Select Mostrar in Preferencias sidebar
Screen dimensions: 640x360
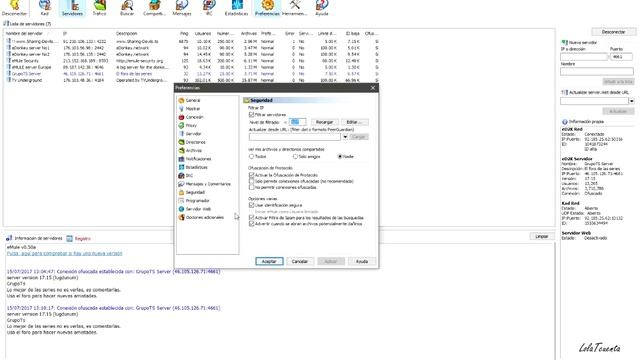click(x=189, y=109)
